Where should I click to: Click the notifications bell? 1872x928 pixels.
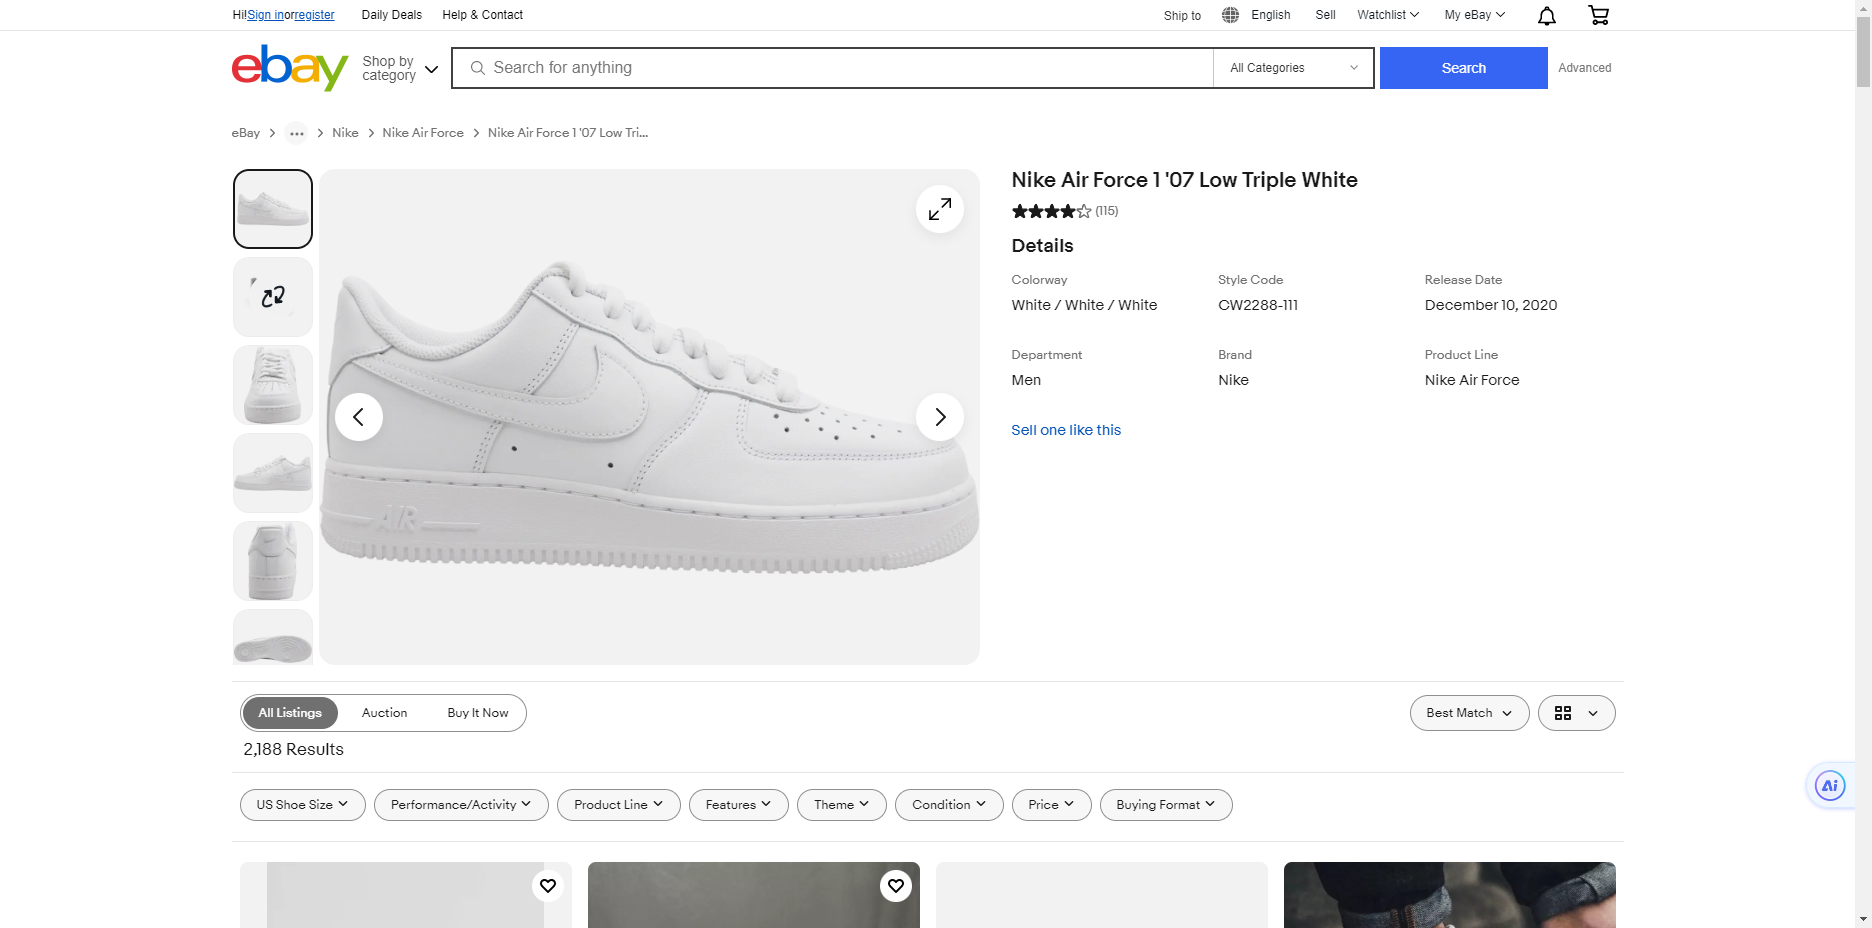pos(1545,15)
